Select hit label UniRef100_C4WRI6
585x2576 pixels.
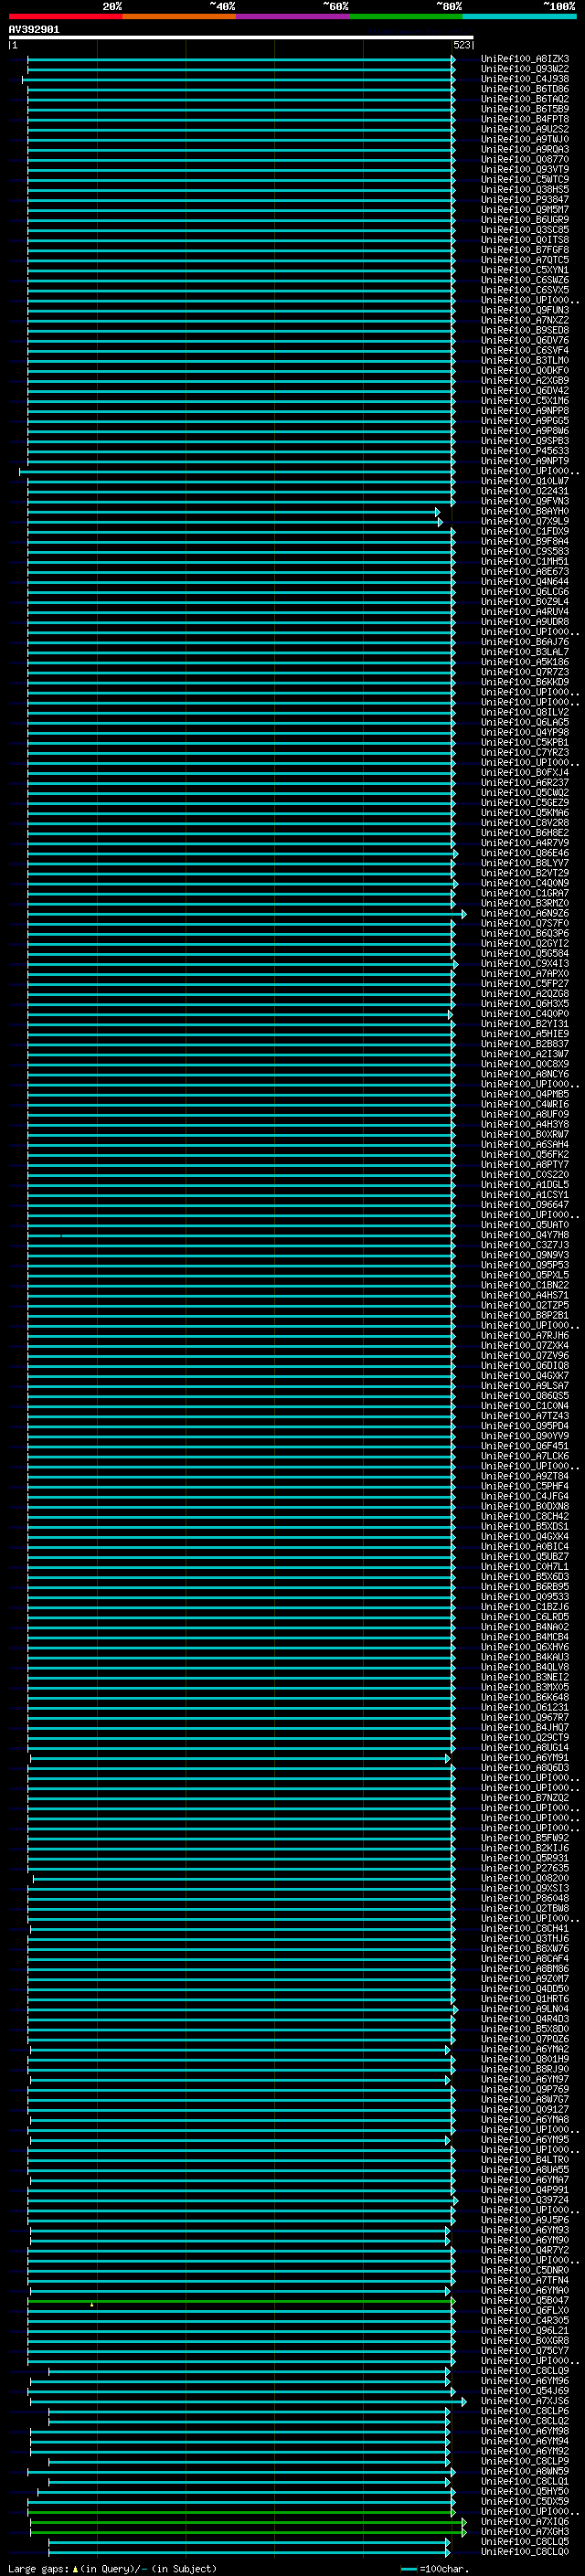tap(525, 1104)
